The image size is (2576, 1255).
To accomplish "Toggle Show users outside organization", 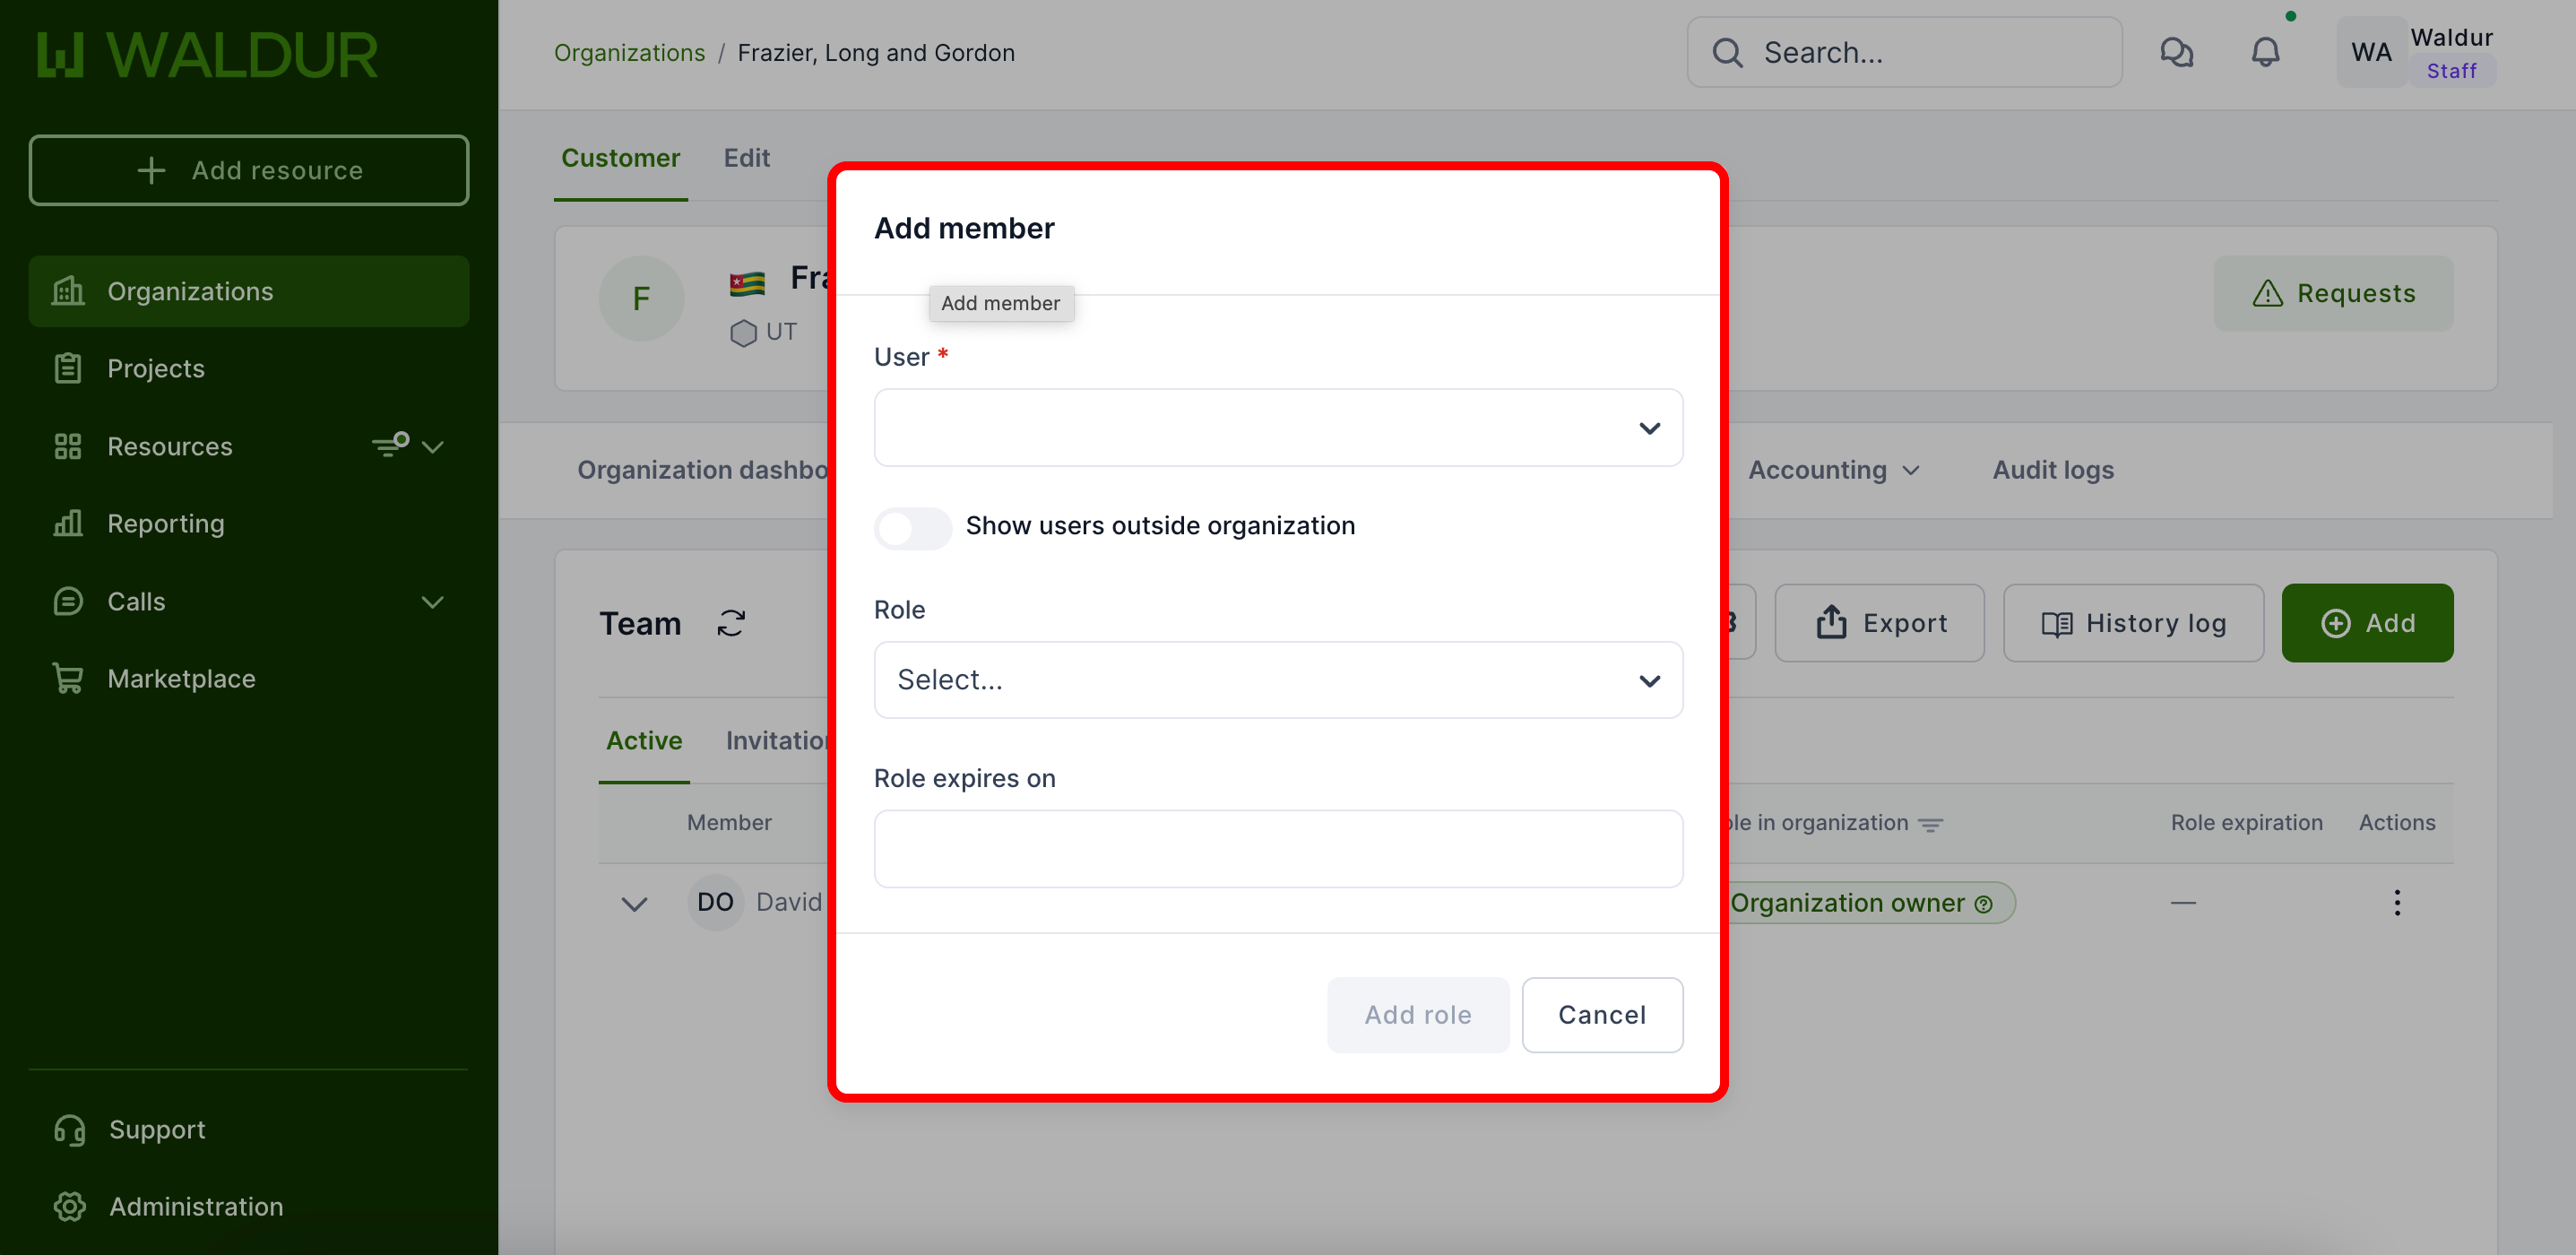I will point(912,526).
